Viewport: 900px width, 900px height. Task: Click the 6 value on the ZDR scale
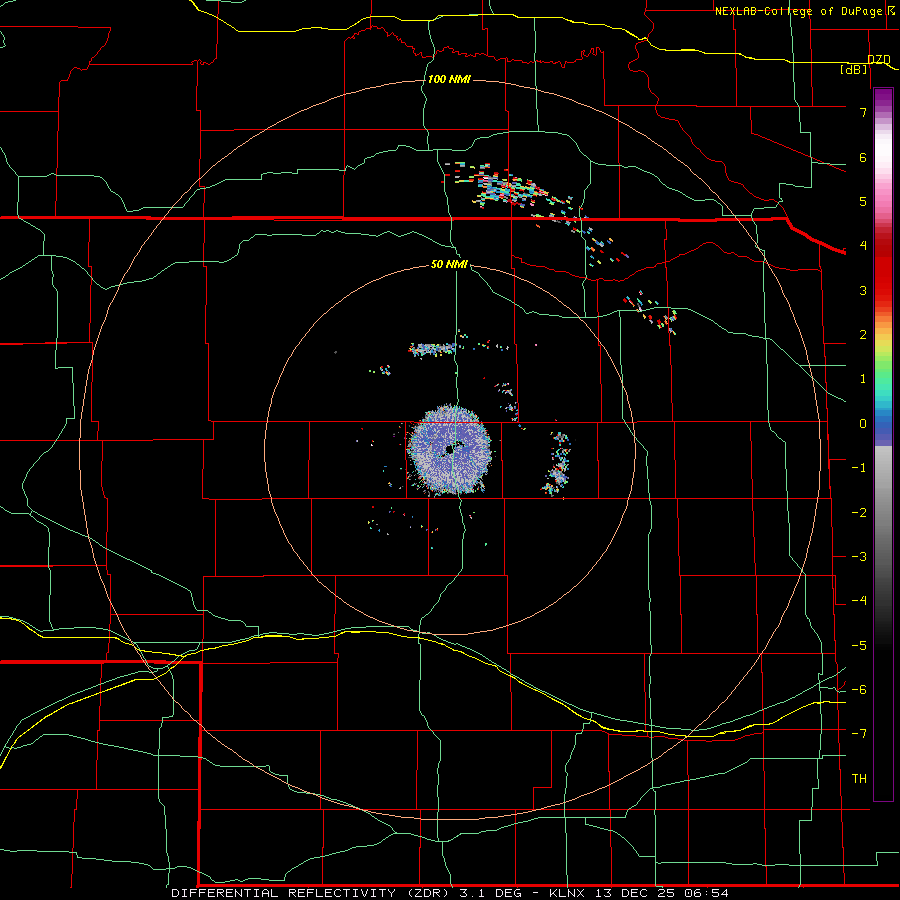[863, 157]
